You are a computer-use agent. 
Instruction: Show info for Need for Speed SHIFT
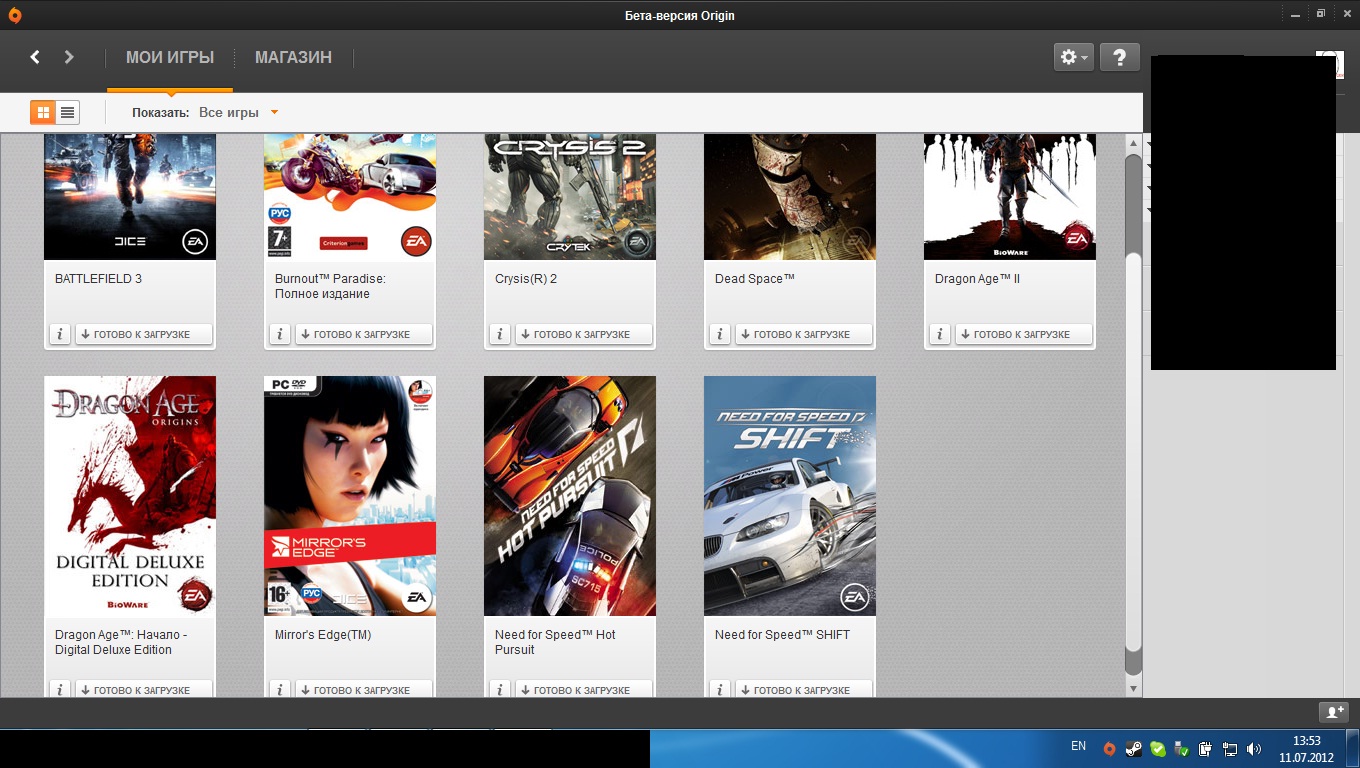pyautogui.click(x=719, y=689)
